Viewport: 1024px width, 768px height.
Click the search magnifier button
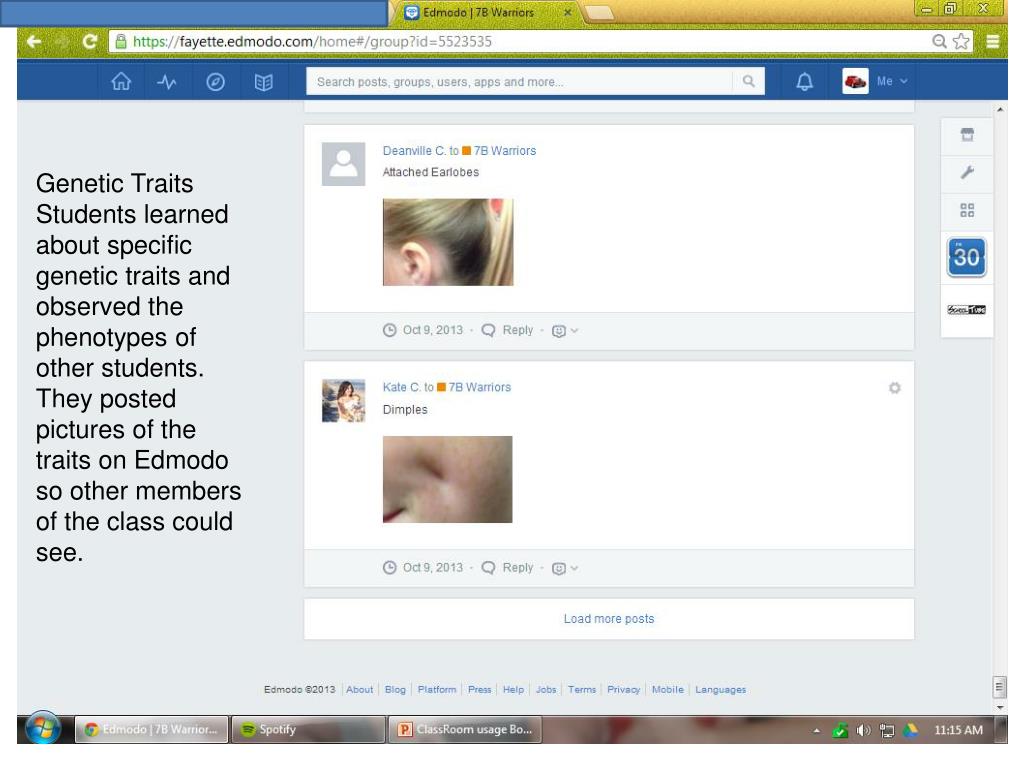coord(748,81)
